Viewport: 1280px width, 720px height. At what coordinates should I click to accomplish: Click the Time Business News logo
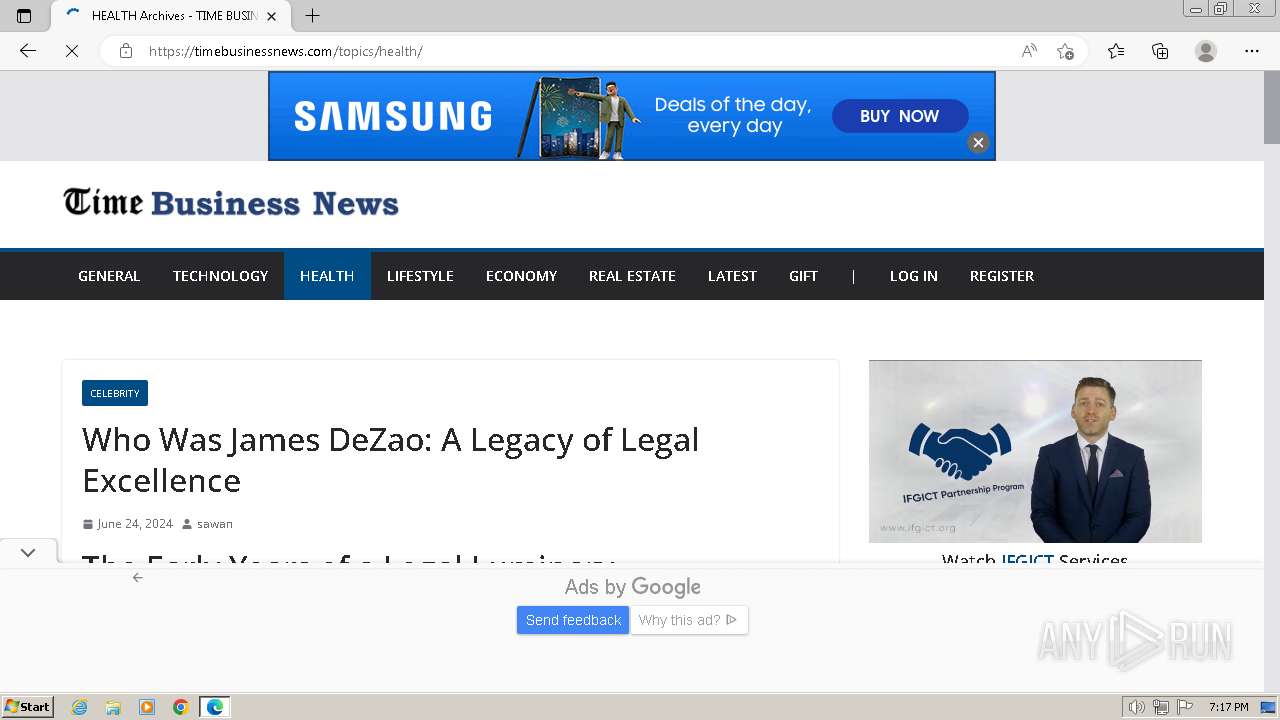coord(231,203)
